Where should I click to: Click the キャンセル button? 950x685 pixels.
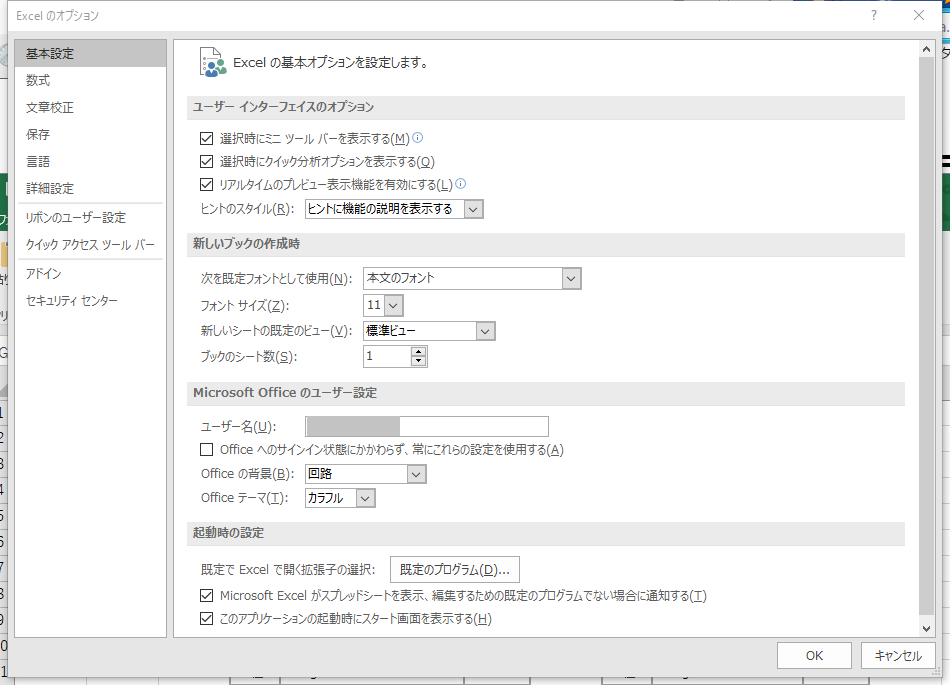[x=898, y=655]
